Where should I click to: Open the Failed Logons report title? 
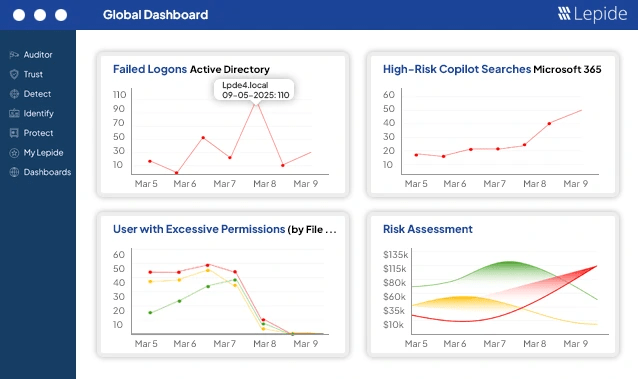150,69
